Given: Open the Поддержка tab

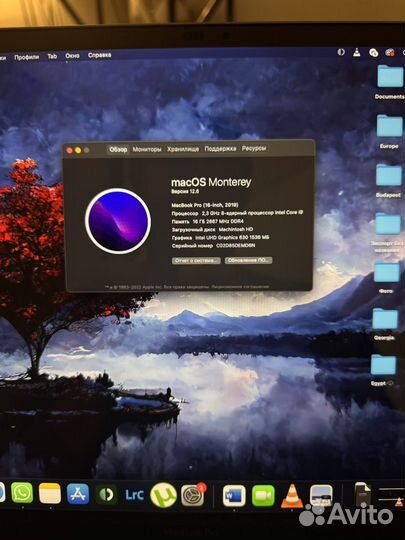Looking at the screenshot, I should coord(220,149).
